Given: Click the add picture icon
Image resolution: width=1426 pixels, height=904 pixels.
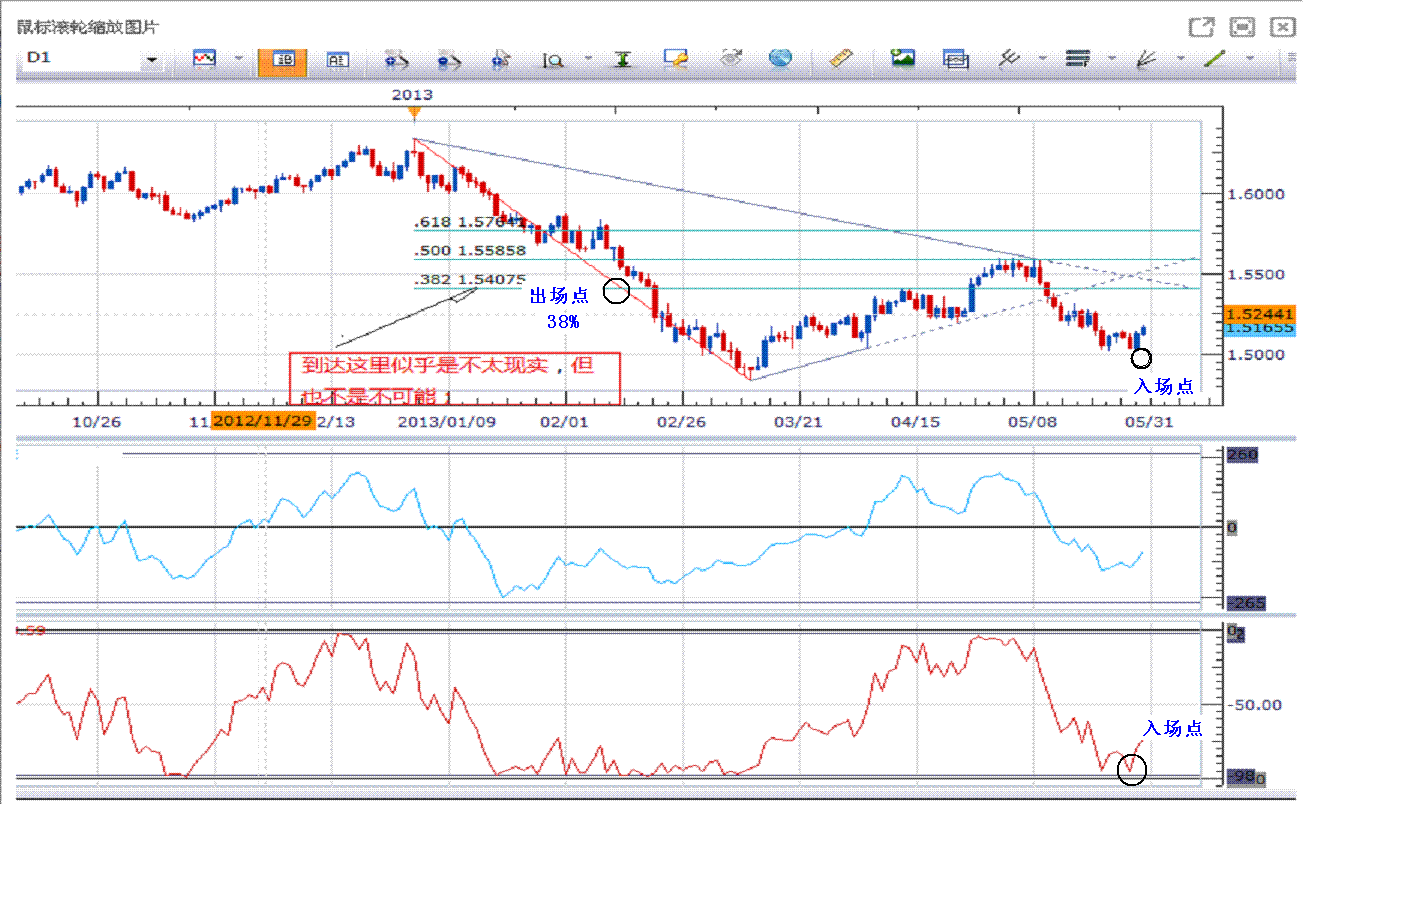Looking at the screenshot, I should coord(903,59).
